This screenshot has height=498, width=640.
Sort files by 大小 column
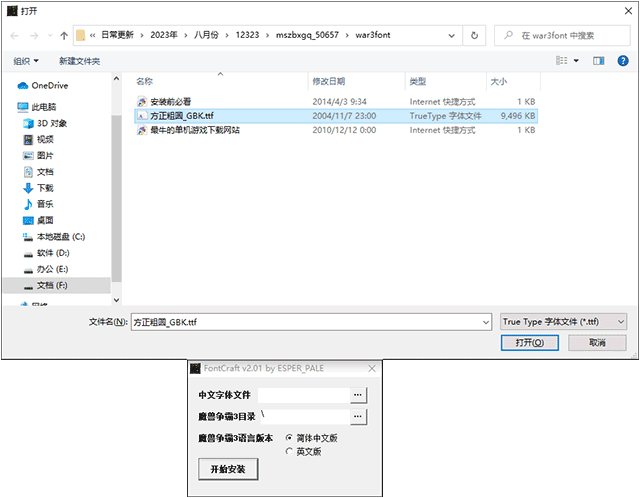[x=498, y=81]
